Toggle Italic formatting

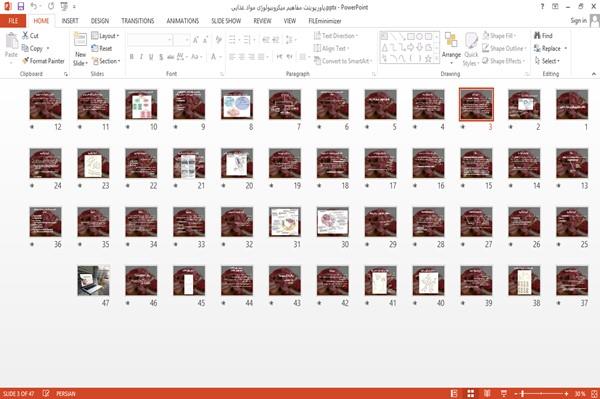tap(141, 57)
